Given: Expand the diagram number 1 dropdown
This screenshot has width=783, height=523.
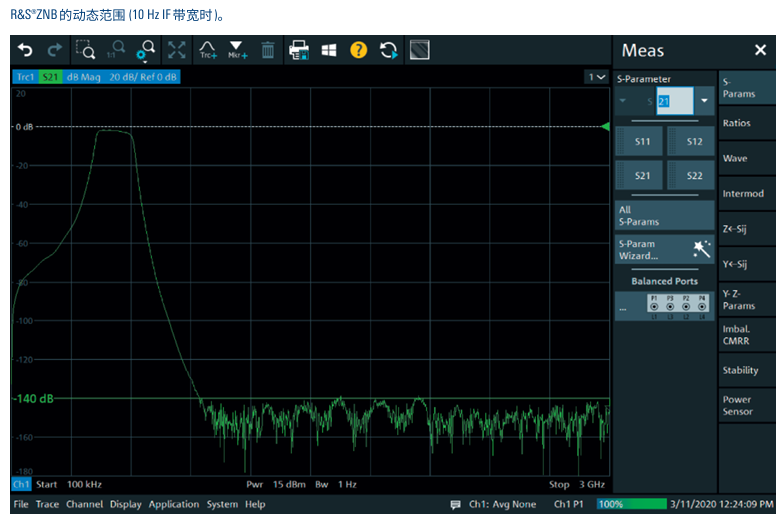Looking at the screenshot, I should point(597,77).
